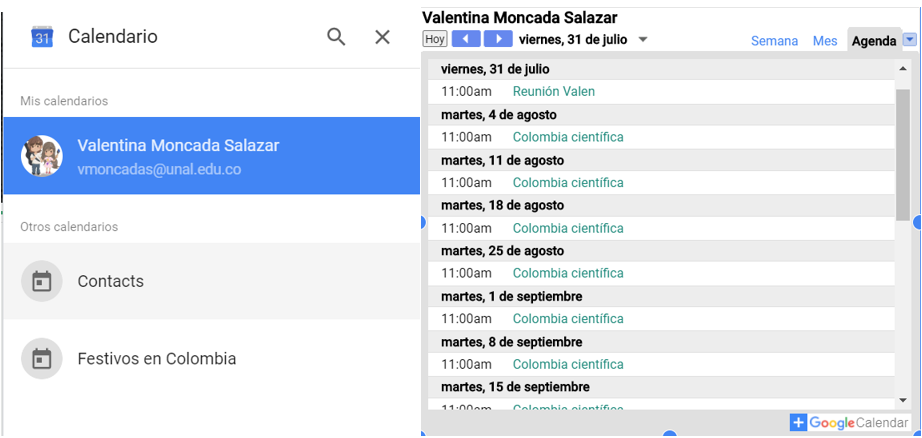Open the blue calendar options dropdown

click(x=909, y=40)
